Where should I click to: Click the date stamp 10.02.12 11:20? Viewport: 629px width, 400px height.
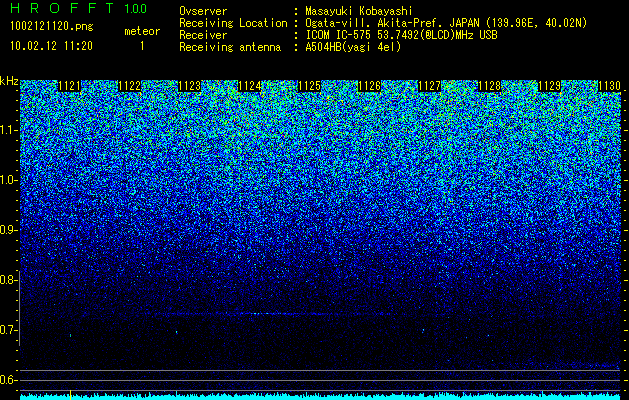(51, 46)
